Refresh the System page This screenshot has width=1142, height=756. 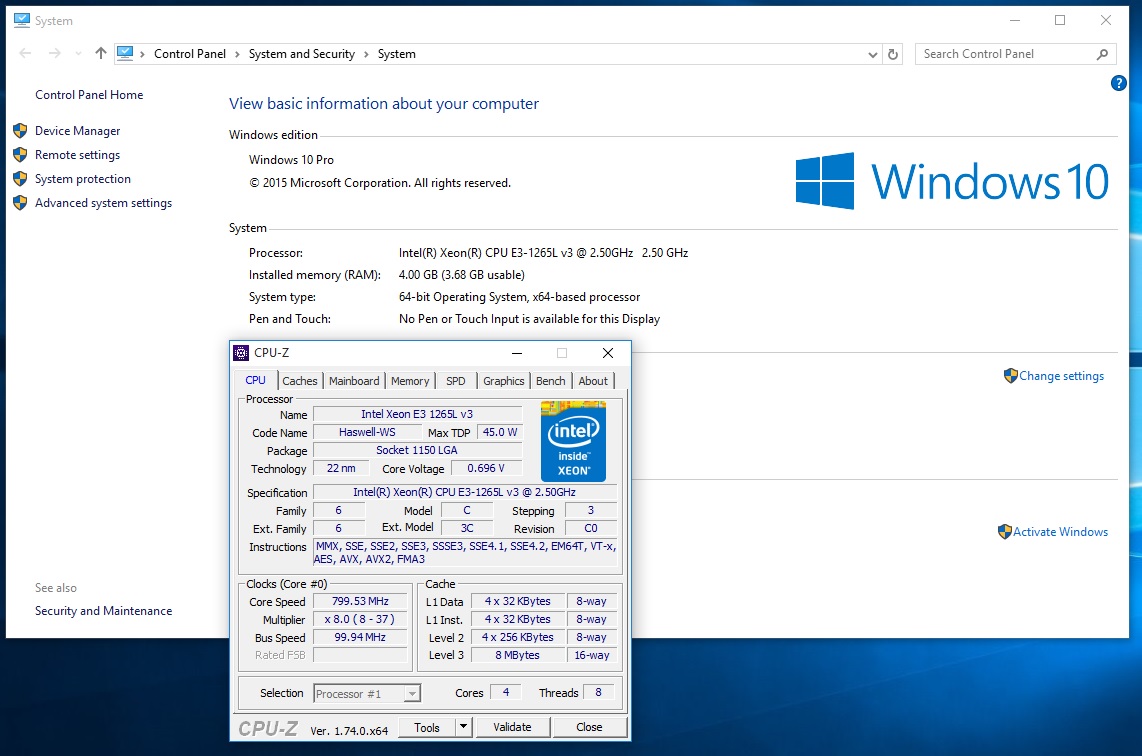click(893, 54)
